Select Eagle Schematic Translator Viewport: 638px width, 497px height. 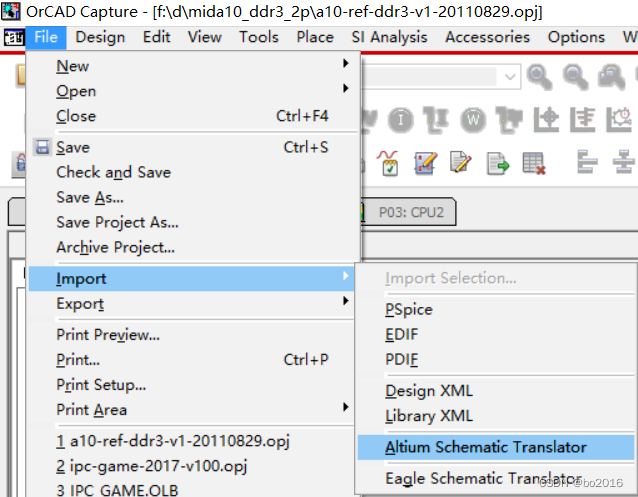coord(496,478)
